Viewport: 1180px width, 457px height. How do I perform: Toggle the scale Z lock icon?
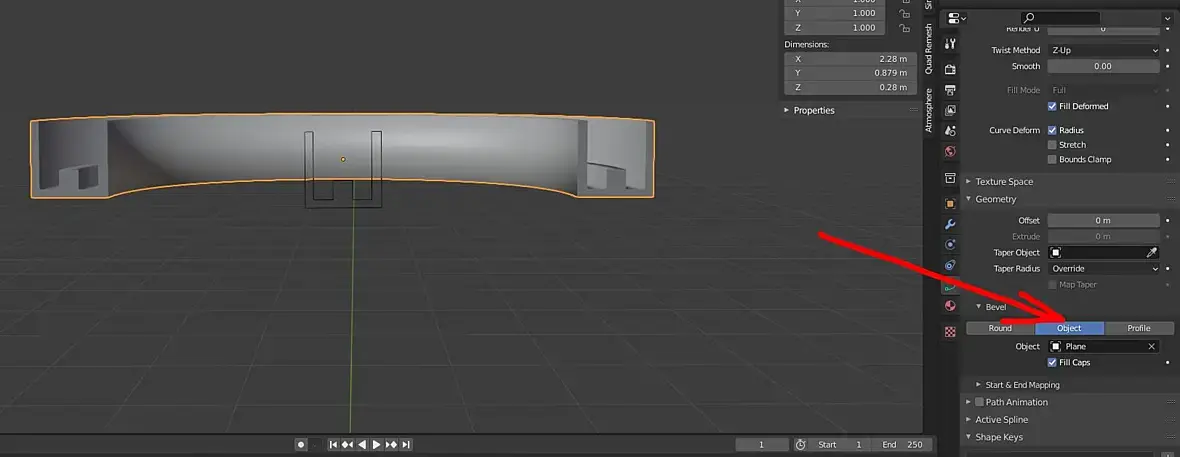[905, 28]
